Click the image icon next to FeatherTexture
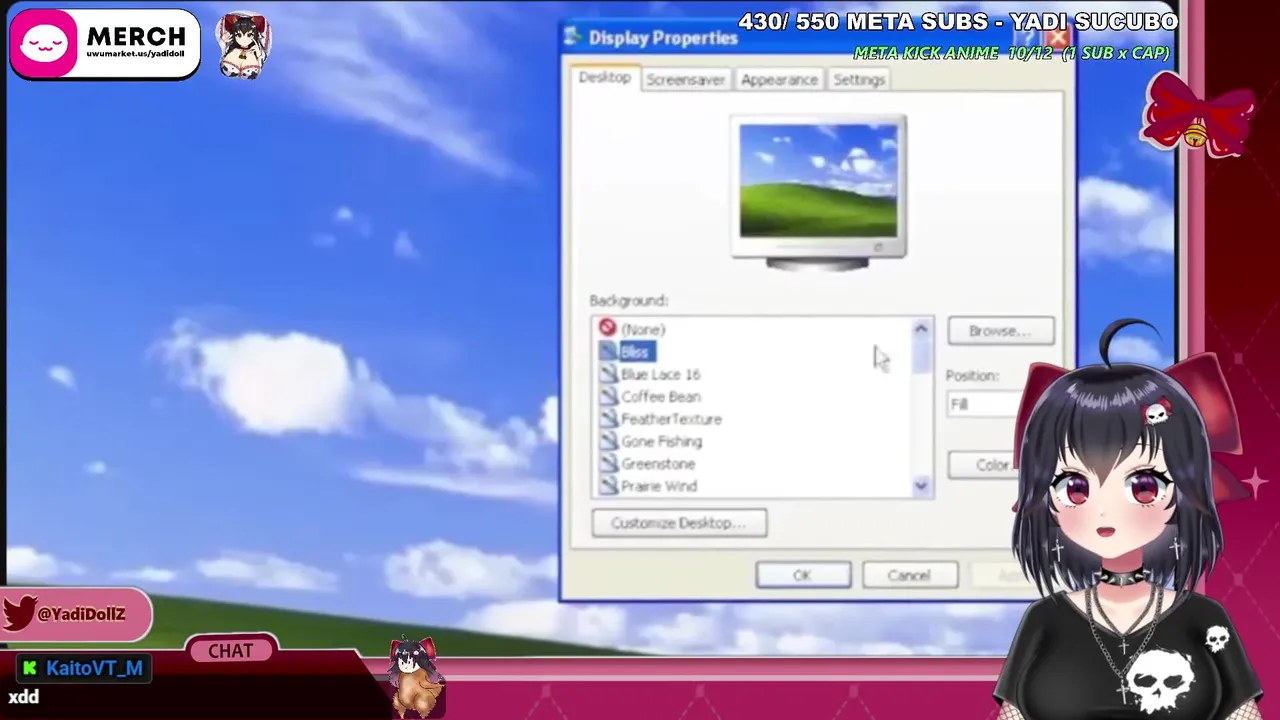The image size is (1280, 720). tap(607, 419)
